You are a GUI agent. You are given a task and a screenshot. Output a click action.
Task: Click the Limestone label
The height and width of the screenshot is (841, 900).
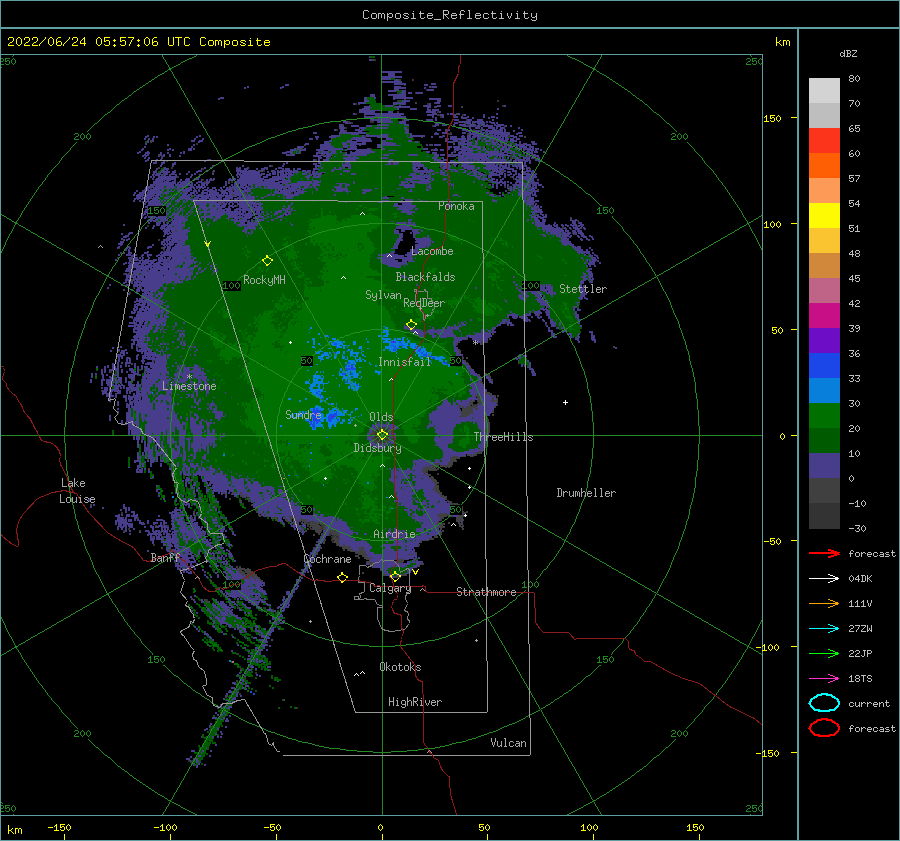click(x=189, y=386)
